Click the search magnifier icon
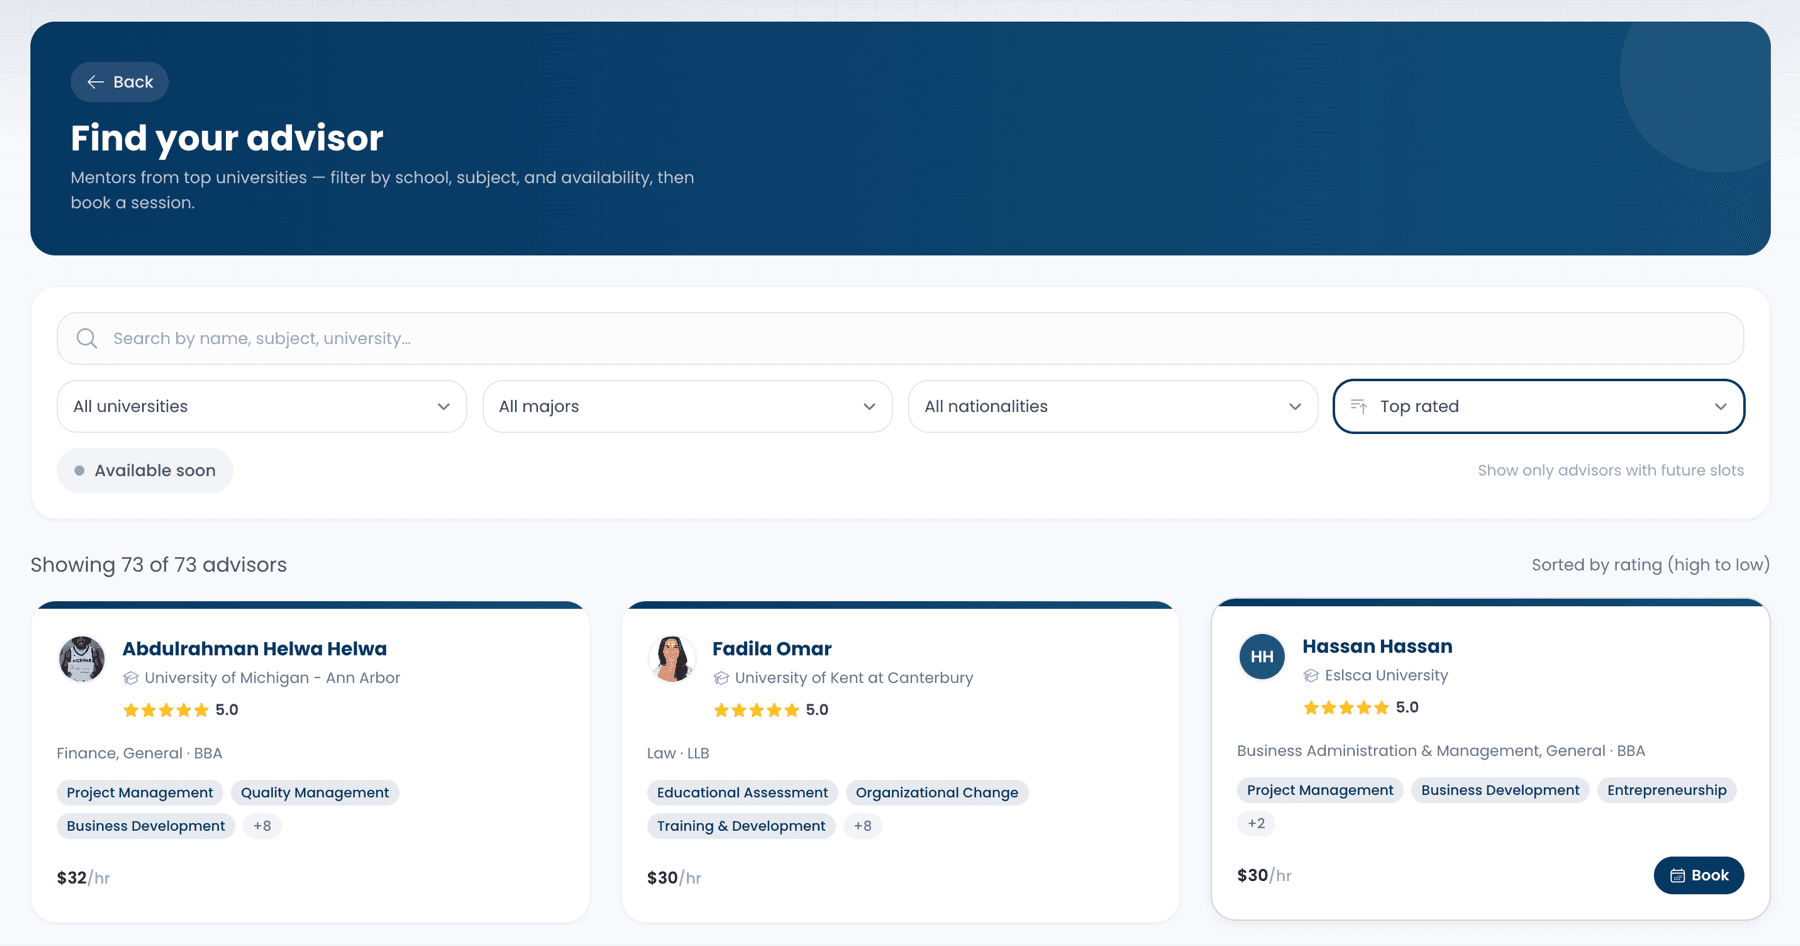This screenshot has height=946, width=1800. tap(87, 338)
